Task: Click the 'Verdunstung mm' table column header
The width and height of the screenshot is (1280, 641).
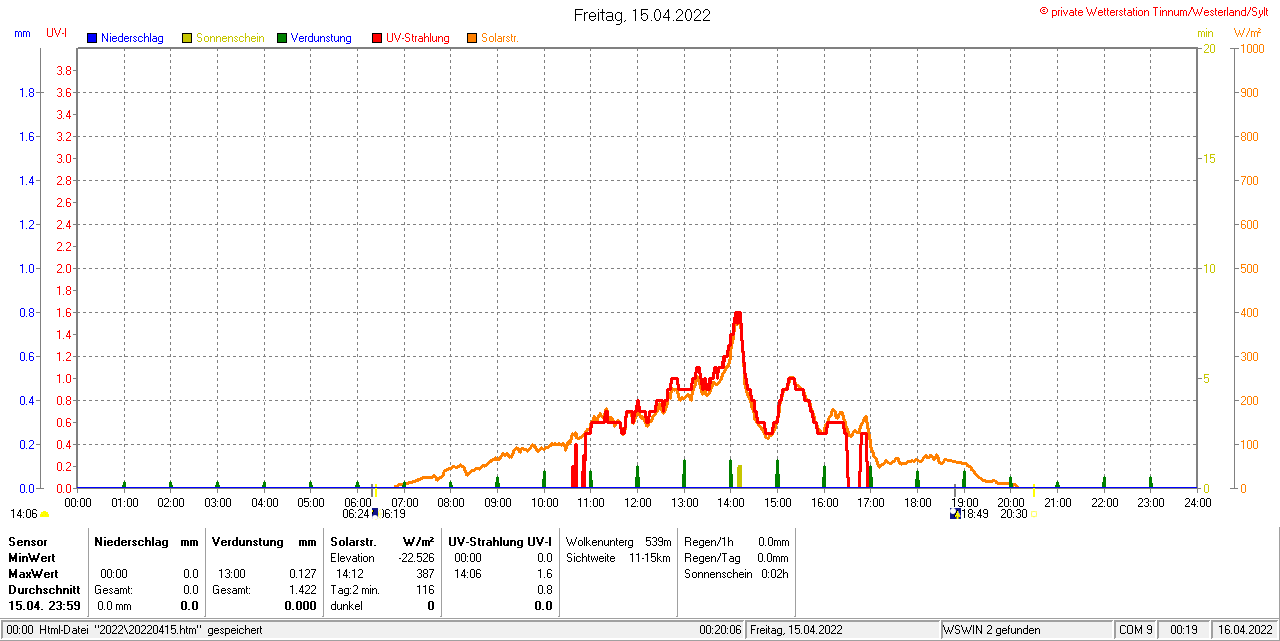Action: [264, 541]
